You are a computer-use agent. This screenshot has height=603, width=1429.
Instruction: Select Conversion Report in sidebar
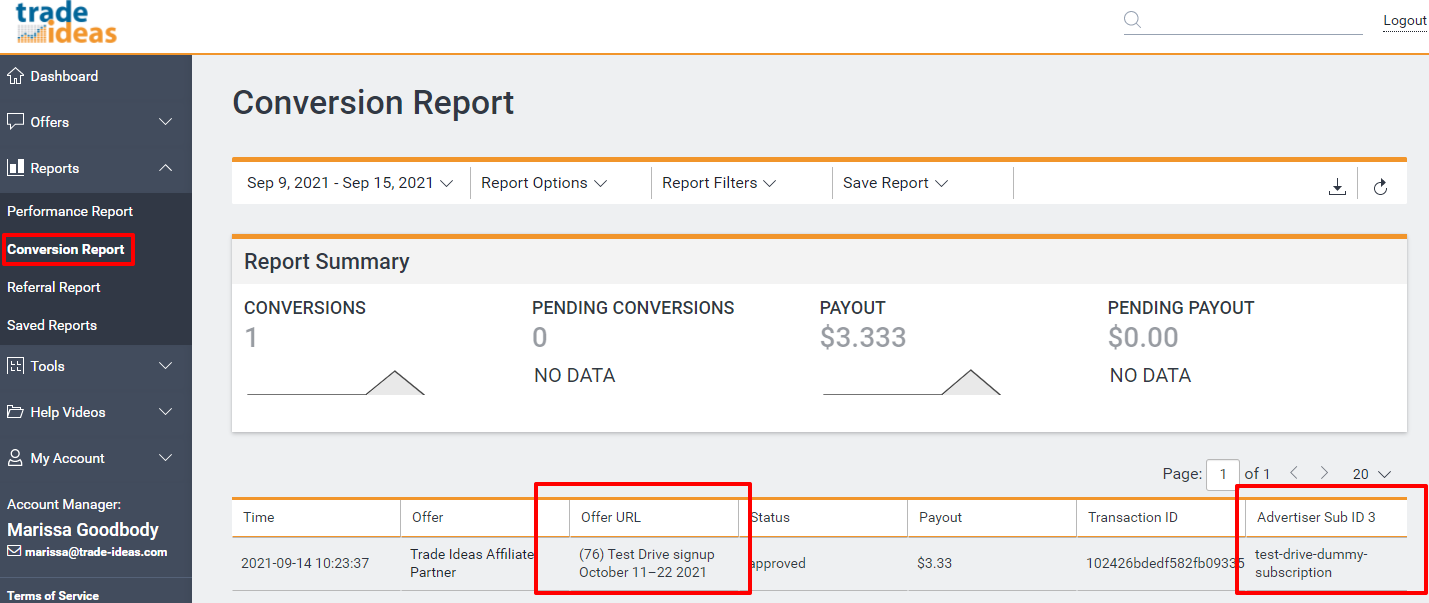(x=66, y=249)
